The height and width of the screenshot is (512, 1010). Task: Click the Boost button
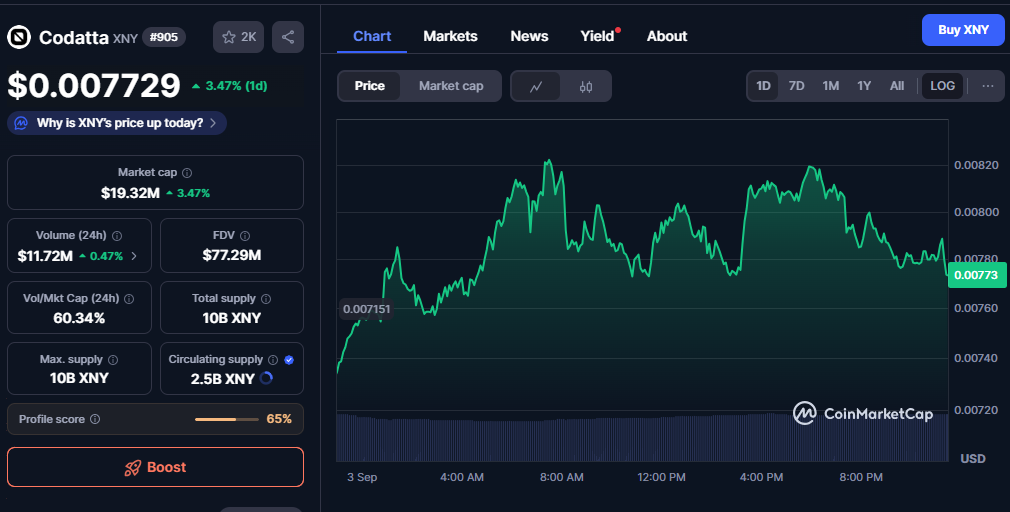[x=155, y=467]
